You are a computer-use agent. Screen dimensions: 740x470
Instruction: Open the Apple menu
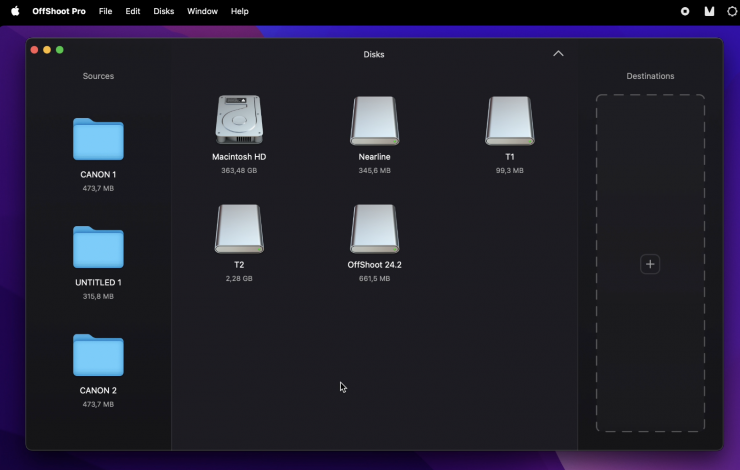15,11
